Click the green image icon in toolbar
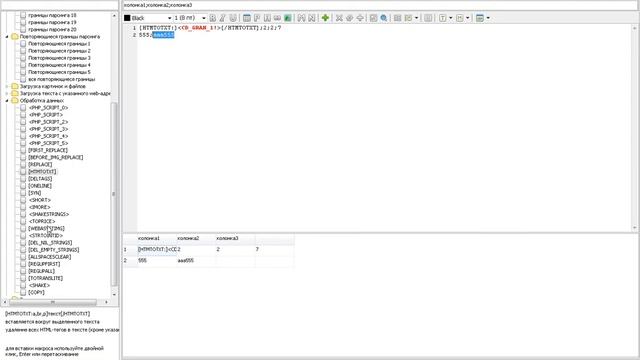 [288, 18]
